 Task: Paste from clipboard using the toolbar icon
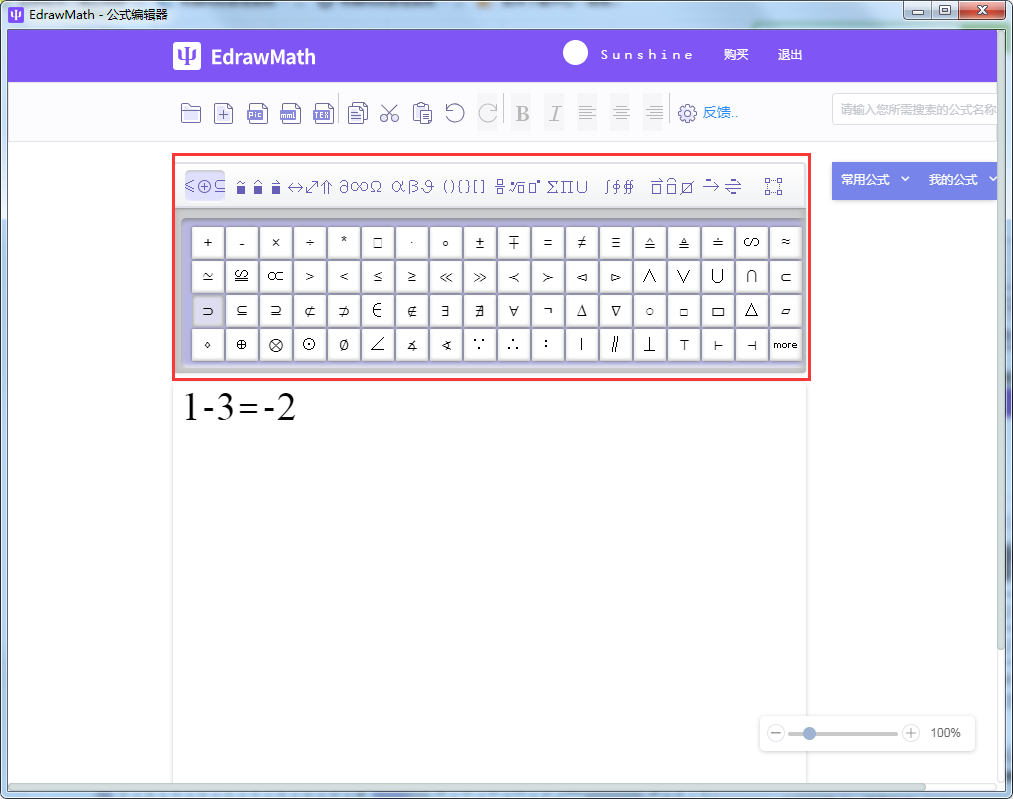click(x=422, y=113)
